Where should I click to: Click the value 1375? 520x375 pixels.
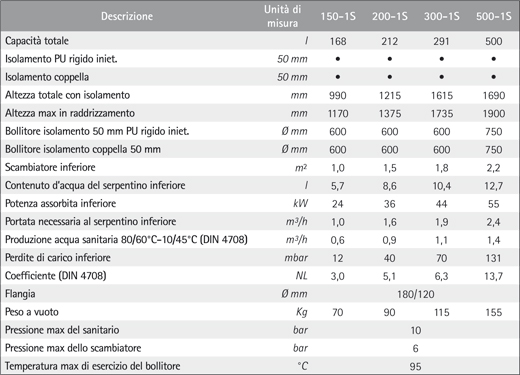(390, 114)
